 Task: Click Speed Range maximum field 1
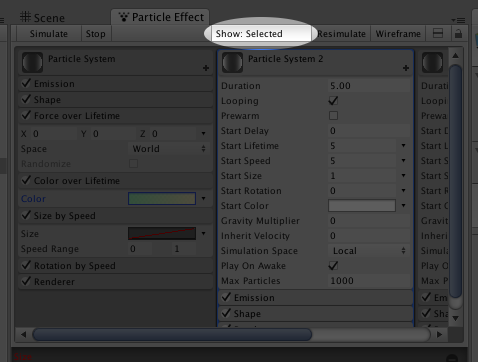(184, 249)
